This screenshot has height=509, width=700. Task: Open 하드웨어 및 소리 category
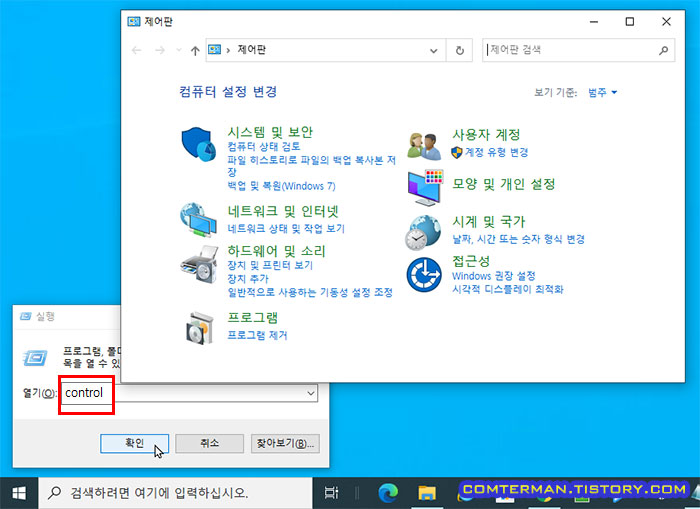[276, 251]
